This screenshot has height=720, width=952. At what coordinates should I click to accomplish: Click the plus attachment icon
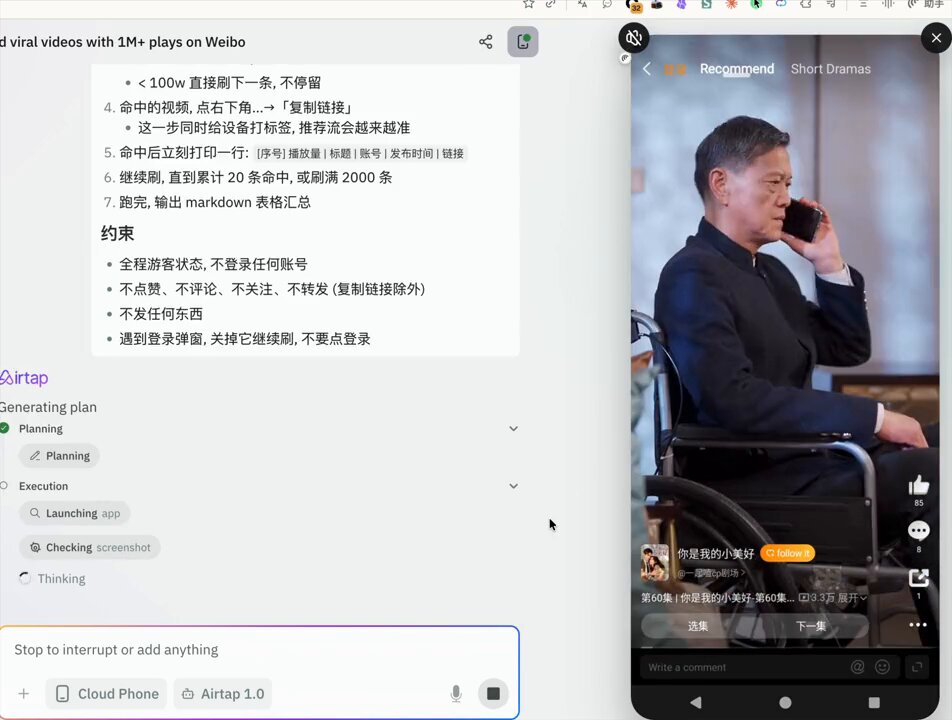pos(24,694)
